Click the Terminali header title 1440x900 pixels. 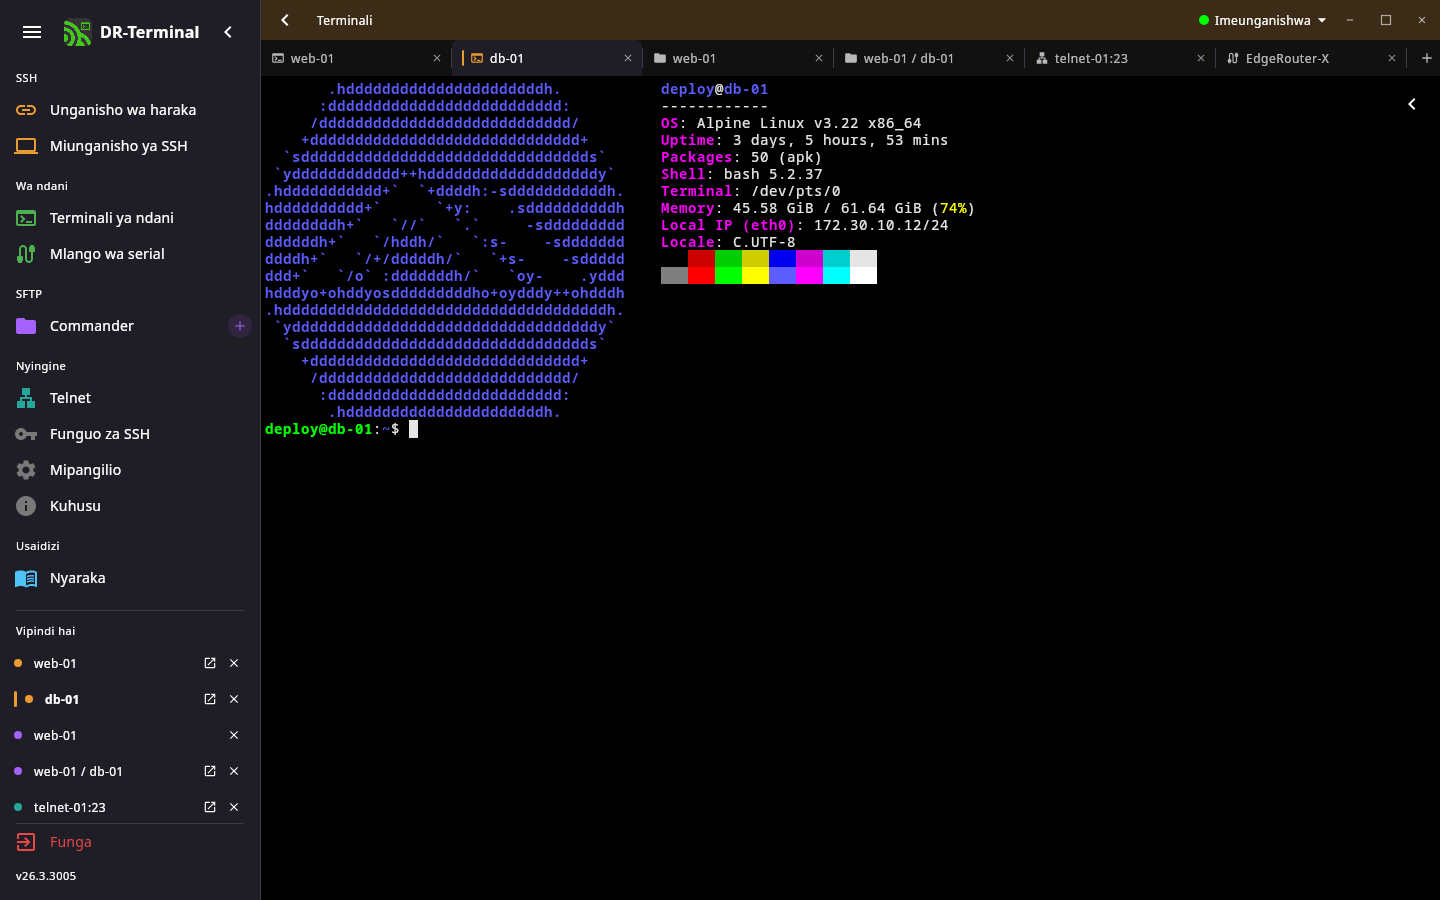[x=344, y=20]
